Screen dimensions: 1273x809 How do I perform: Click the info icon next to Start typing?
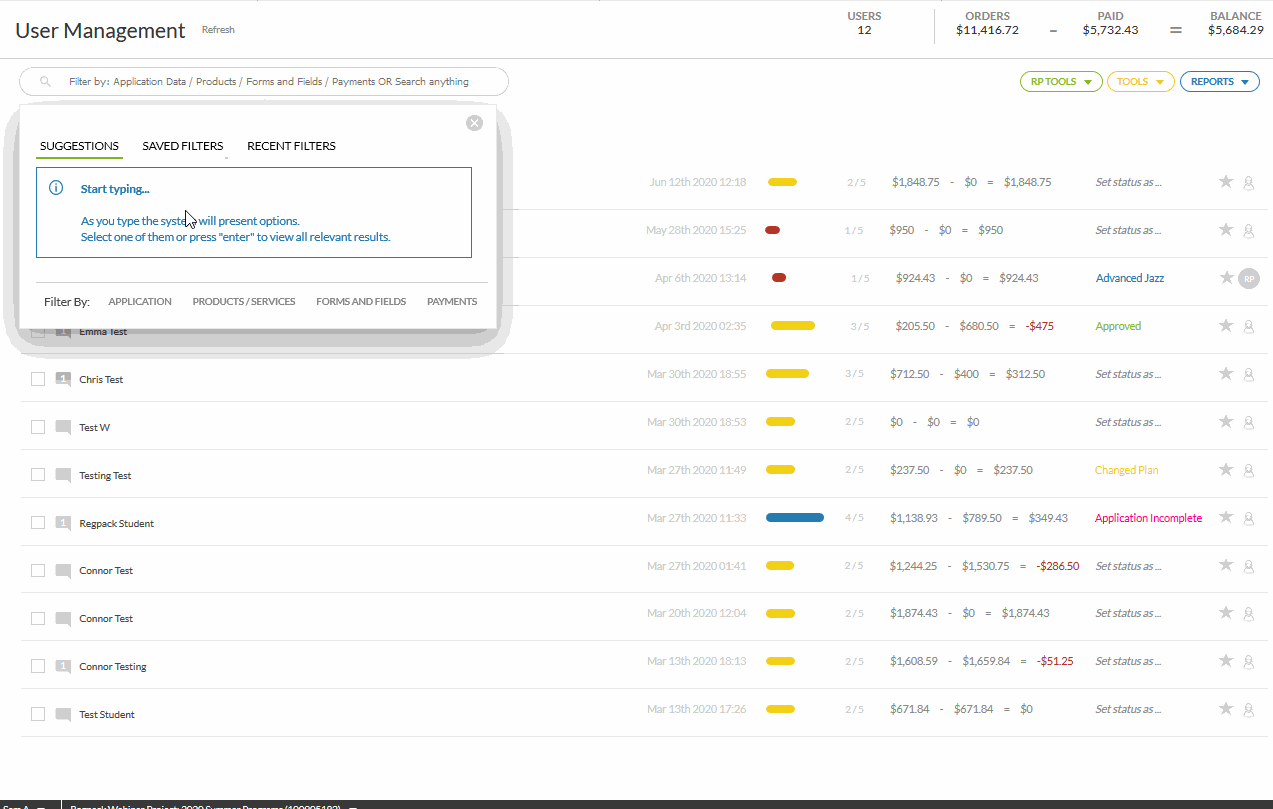coord(56,187)
